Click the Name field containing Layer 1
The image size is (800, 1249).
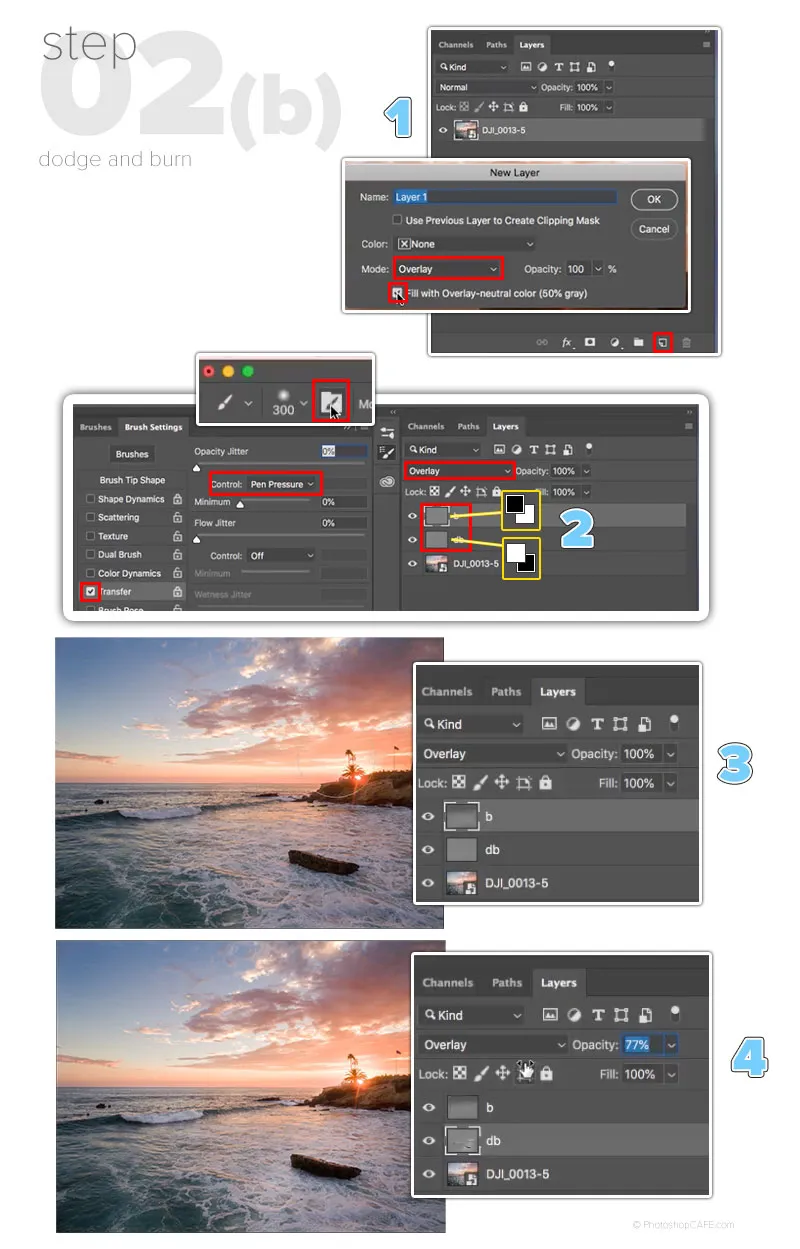tap(504, 197)
